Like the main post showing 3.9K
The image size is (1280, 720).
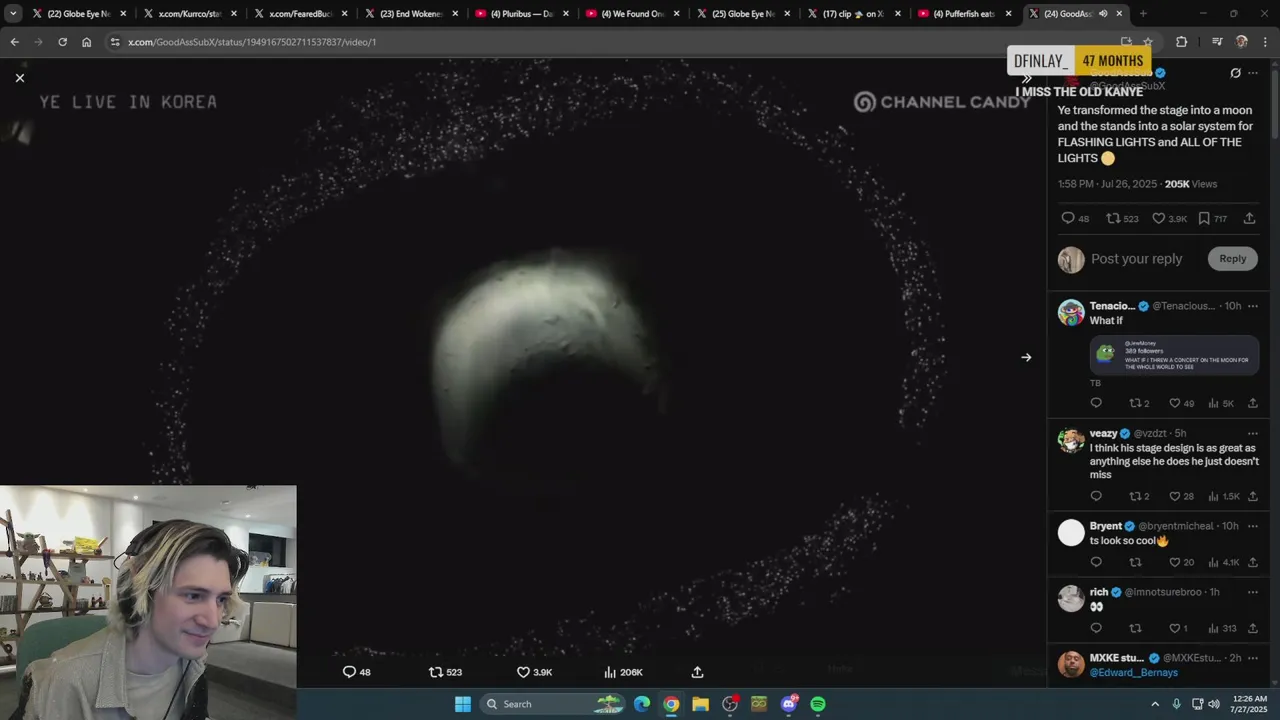pyautogui.click(x=1169, y=218)
